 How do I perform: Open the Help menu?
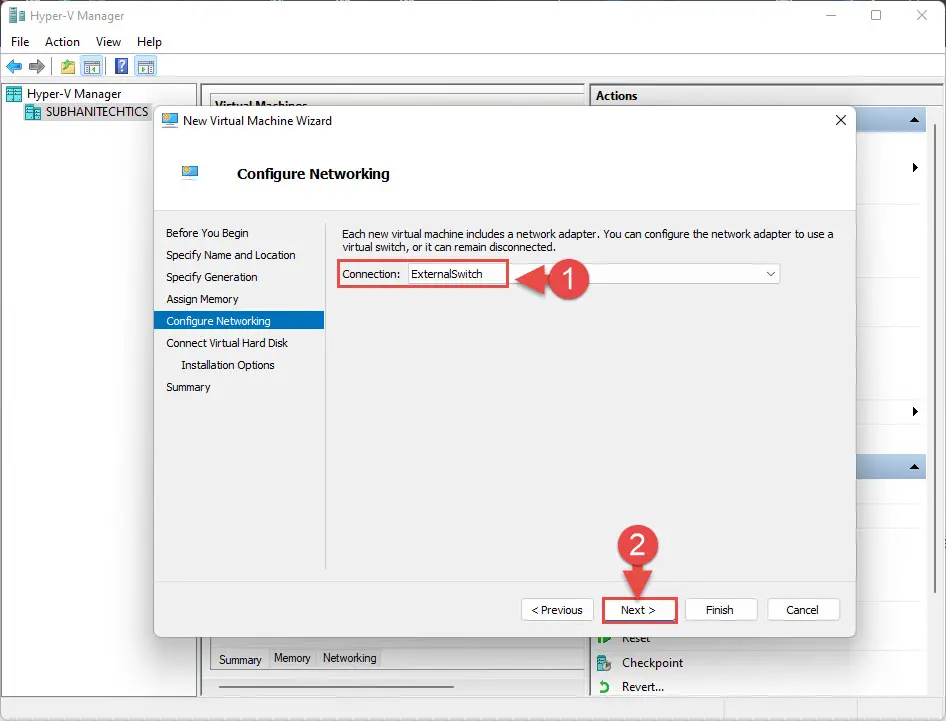pos(149,42)
